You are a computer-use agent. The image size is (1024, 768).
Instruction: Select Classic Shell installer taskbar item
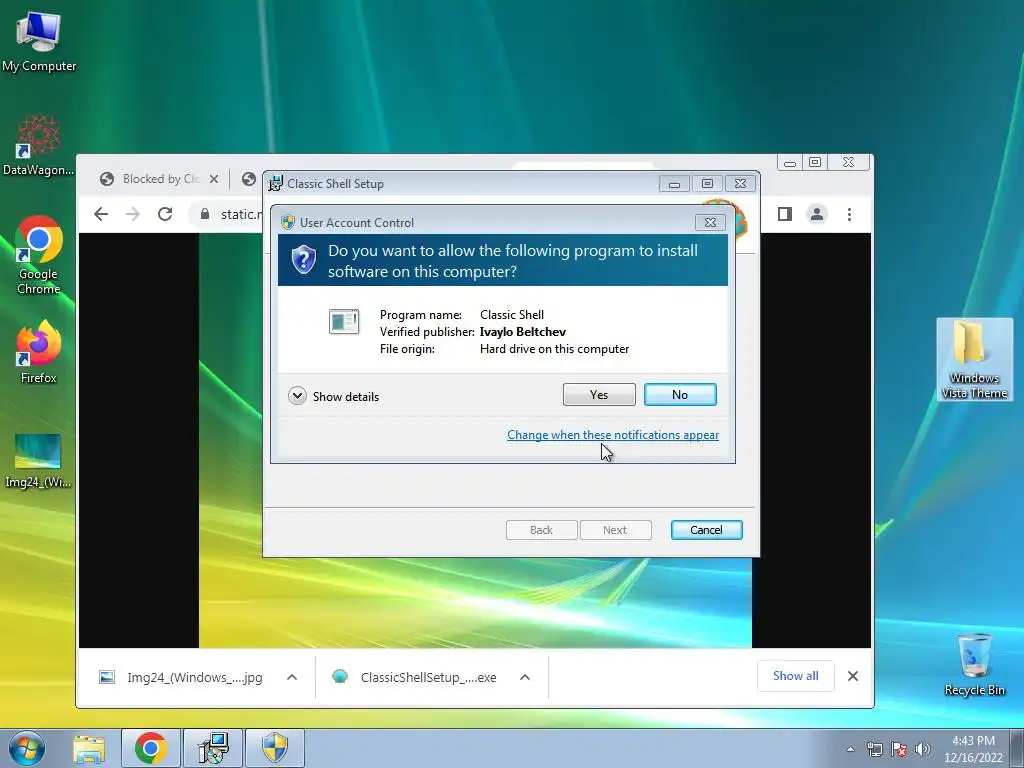coord(213,748)
